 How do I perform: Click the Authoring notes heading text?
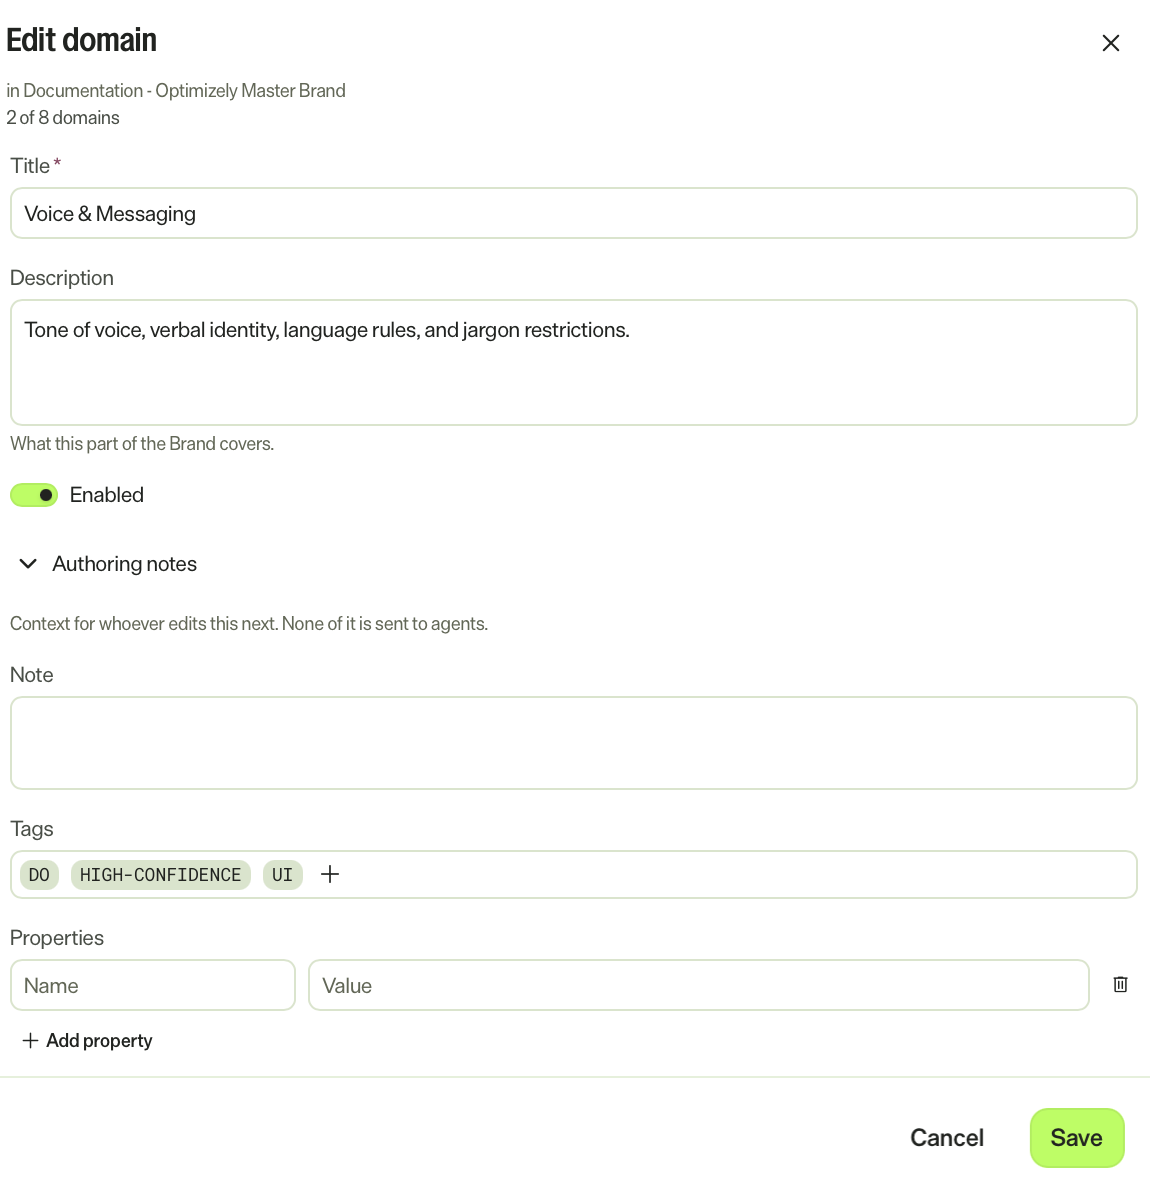[x=124, y=564]
